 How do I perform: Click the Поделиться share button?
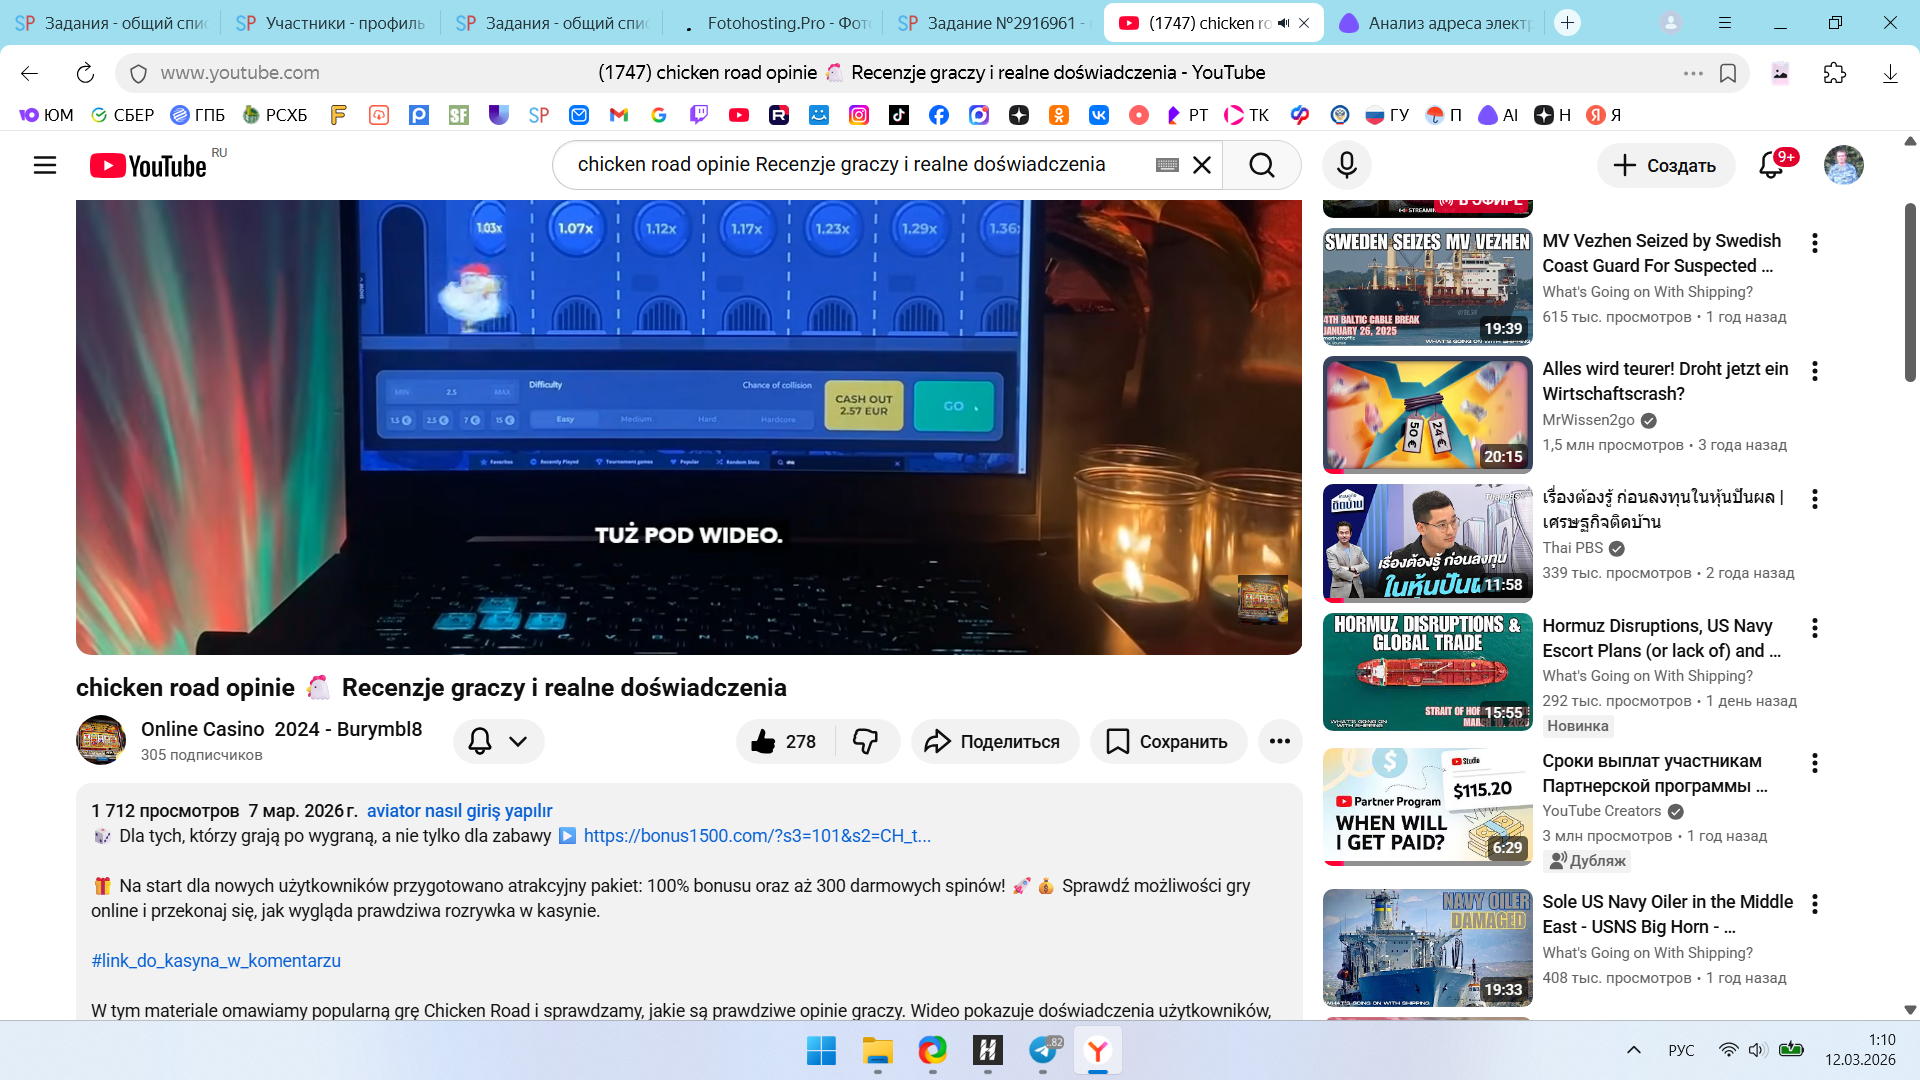[x=994, y=742]
